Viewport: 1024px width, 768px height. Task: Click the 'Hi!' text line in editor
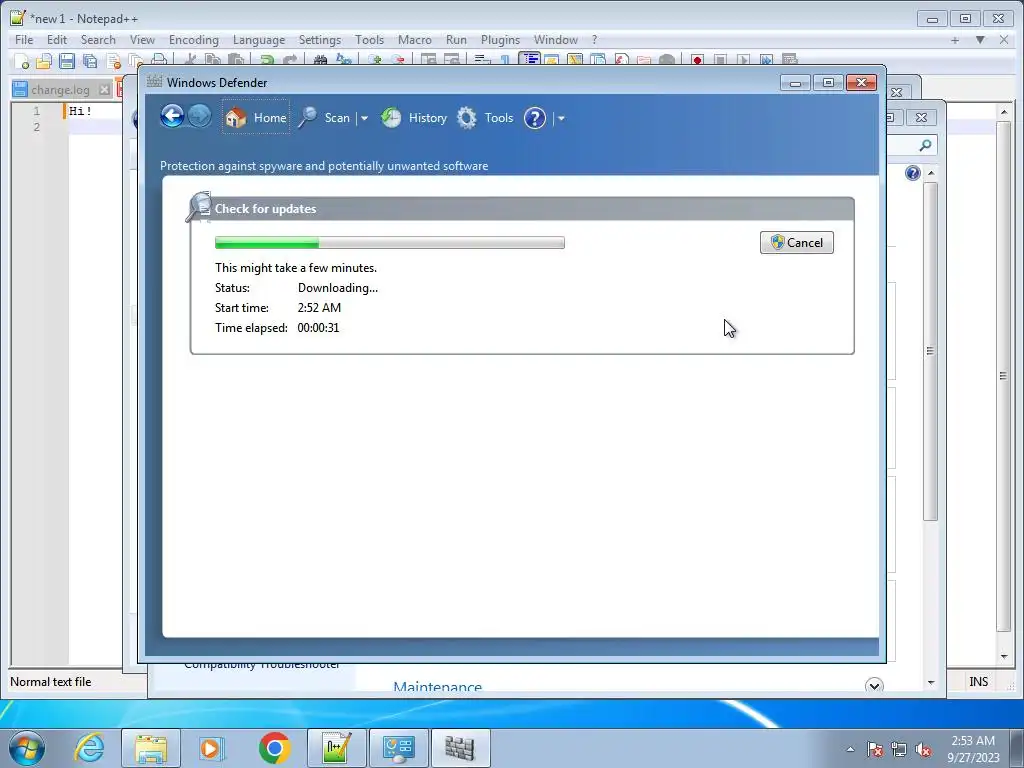[80, 111]
